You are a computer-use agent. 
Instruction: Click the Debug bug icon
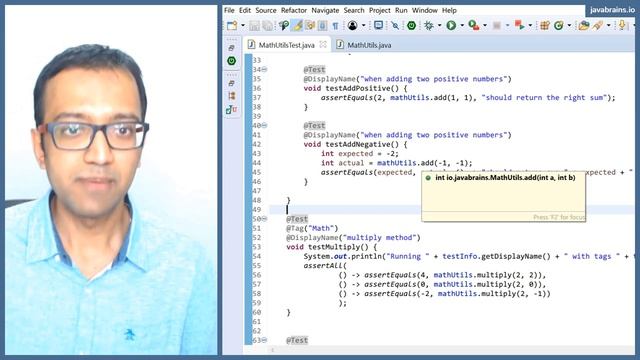point(429,26)
